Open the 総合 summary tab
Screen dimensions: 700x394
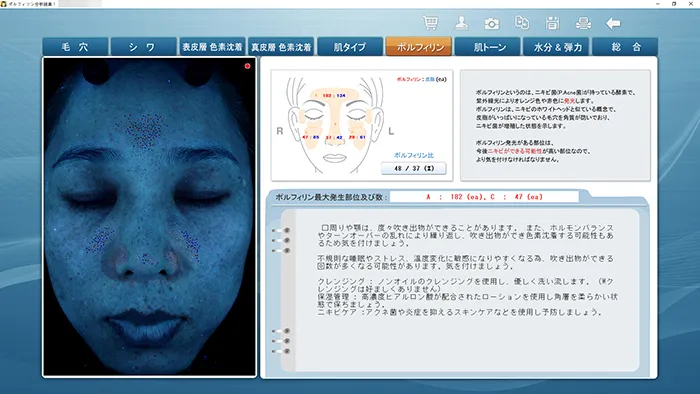(x=625, y=47)
